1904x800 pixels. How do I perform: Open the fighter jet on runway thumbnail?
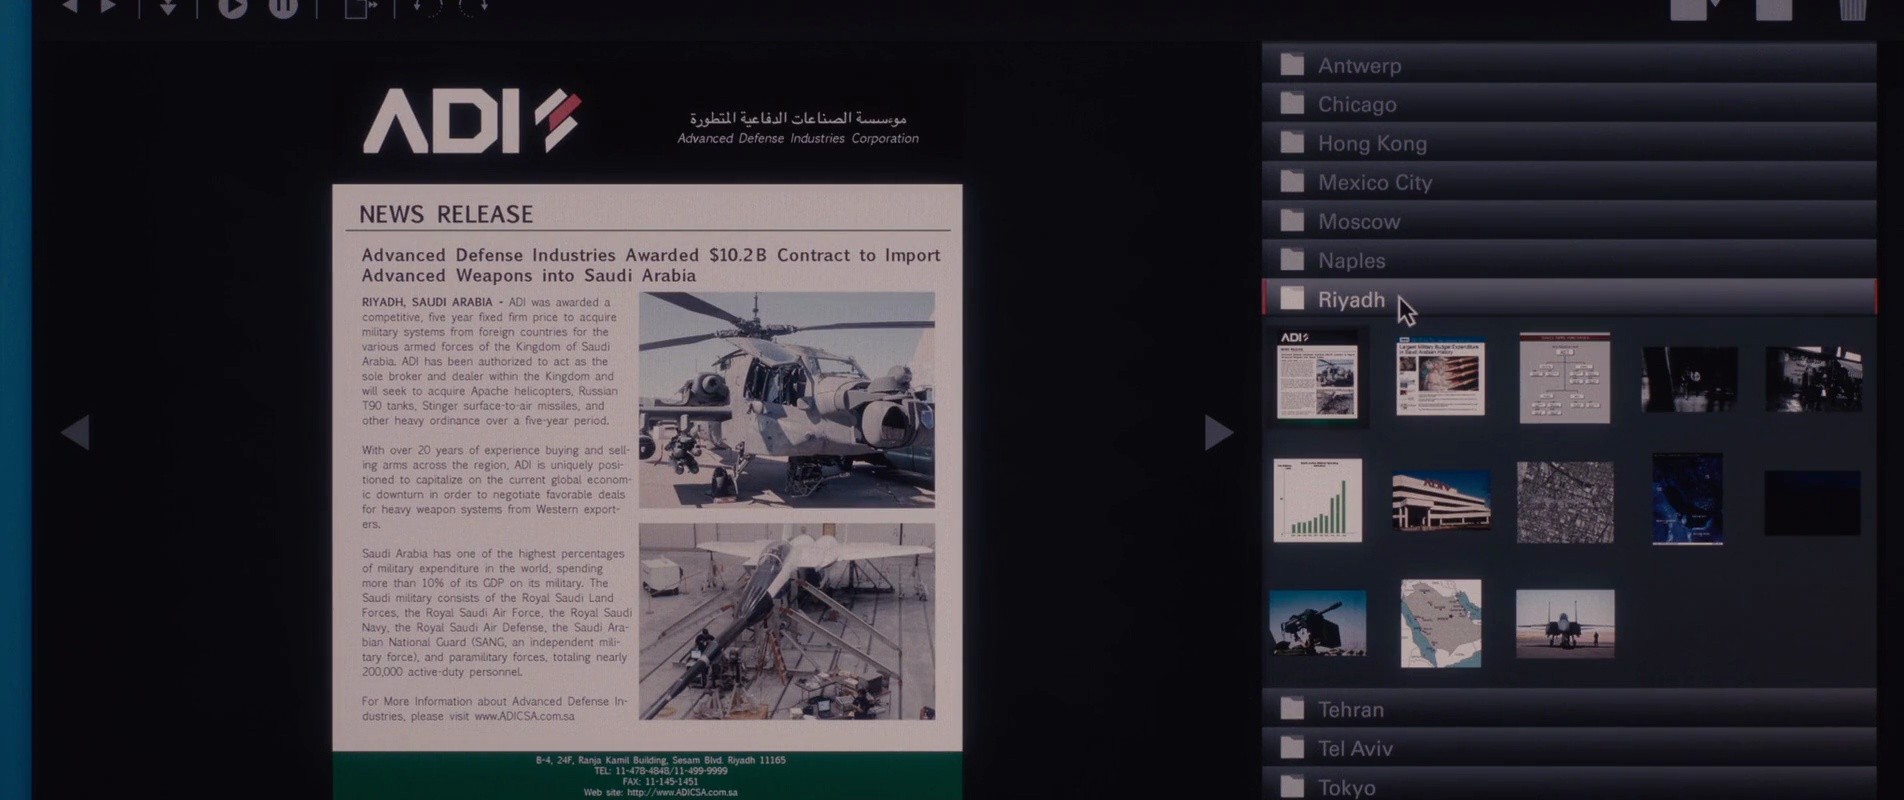click(x=1565, y=623)
